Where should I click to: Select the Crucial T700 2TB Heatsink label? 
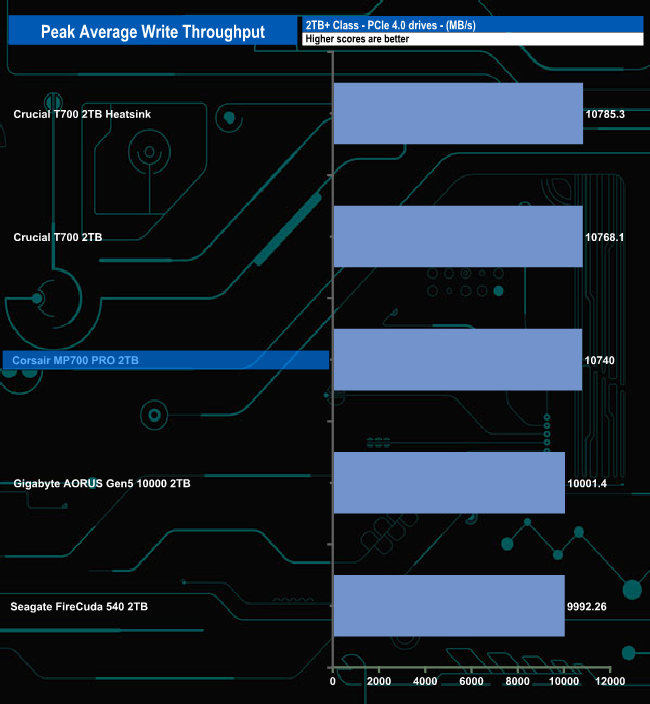coord(82,114)
